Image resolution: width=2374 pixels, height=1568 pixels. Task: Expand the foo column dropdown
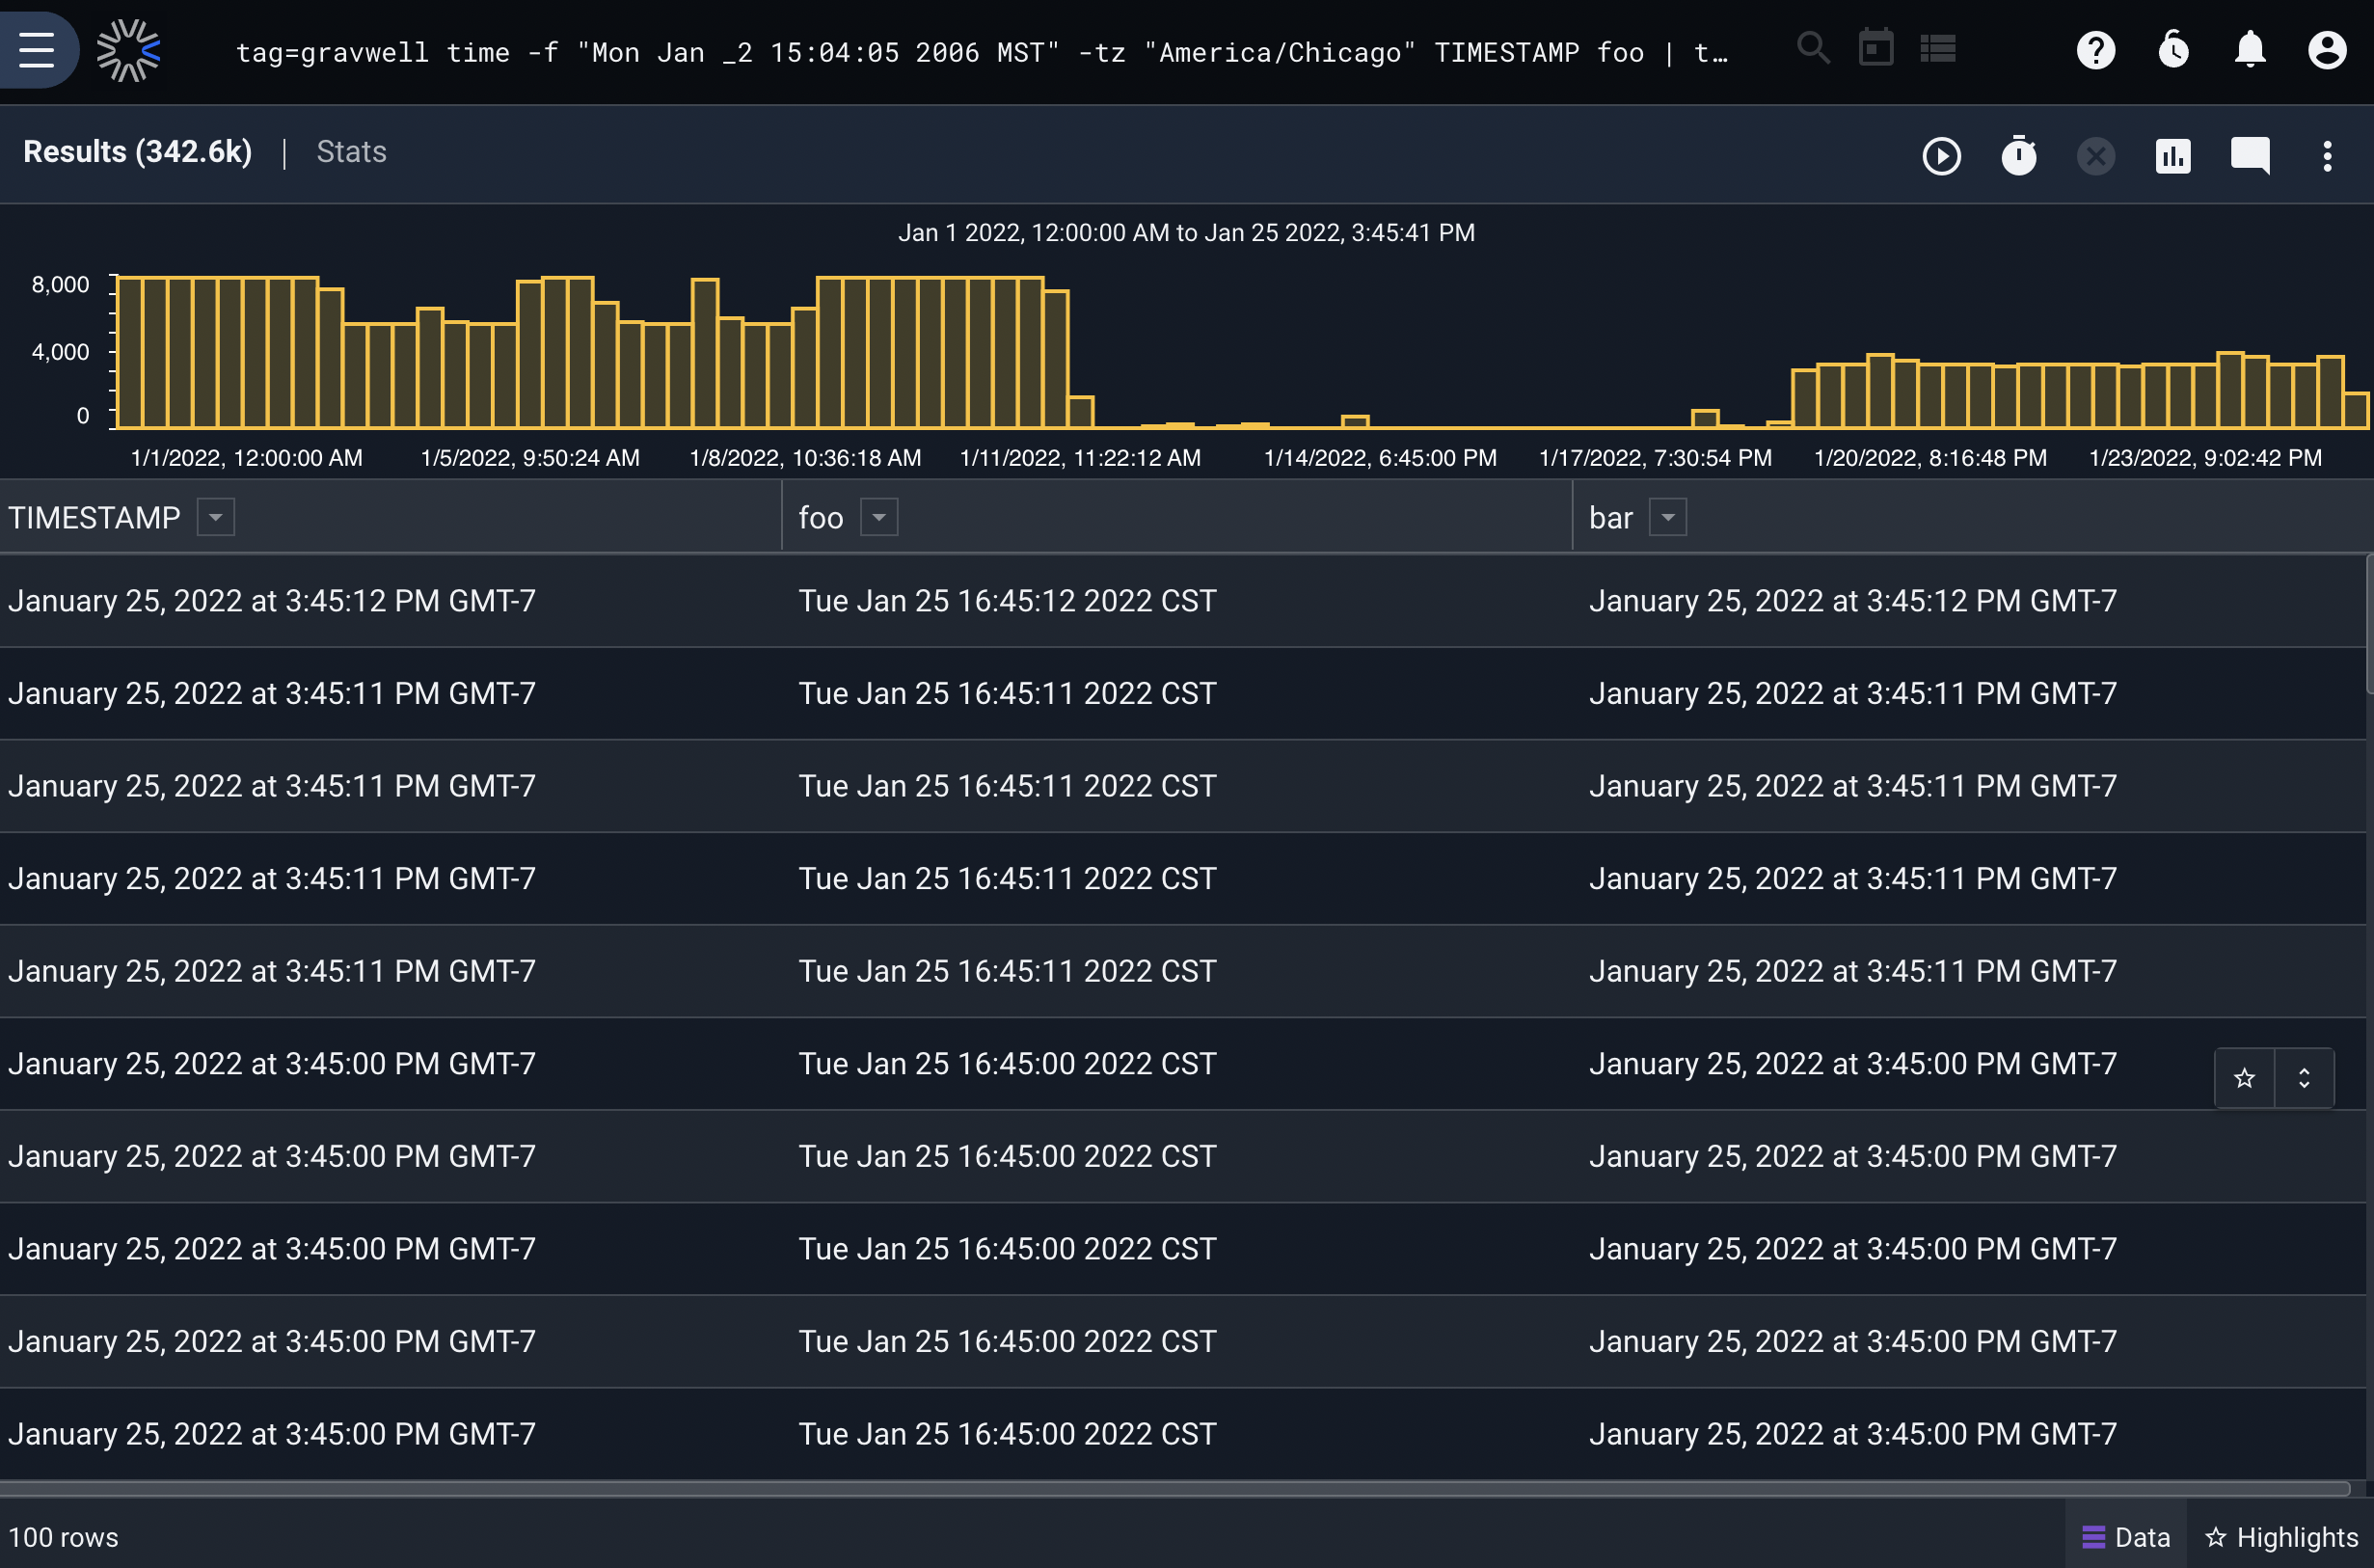coord(879,517)
